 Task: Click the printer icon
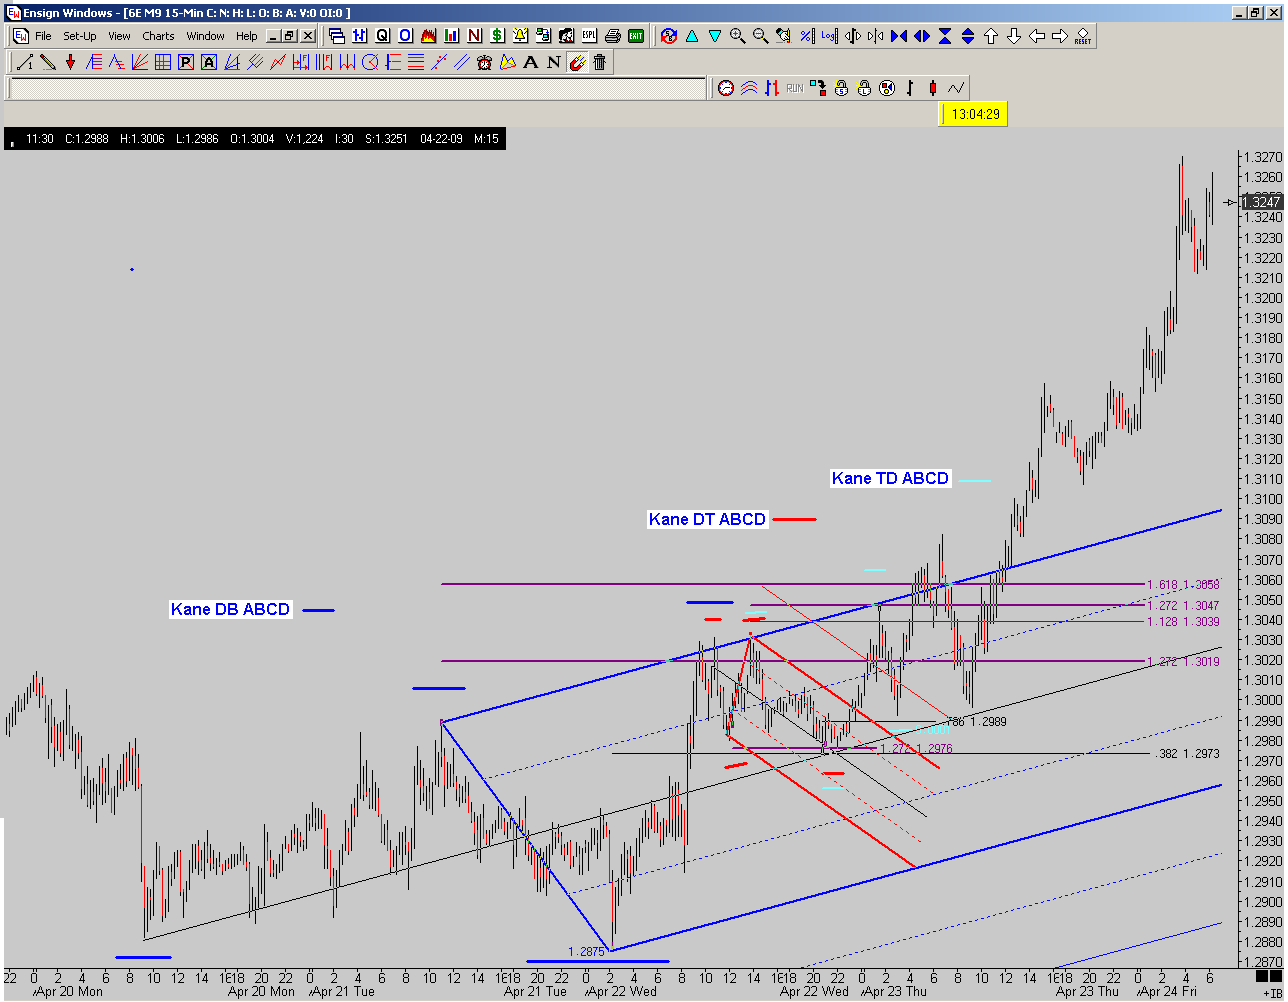pos(612,36)
